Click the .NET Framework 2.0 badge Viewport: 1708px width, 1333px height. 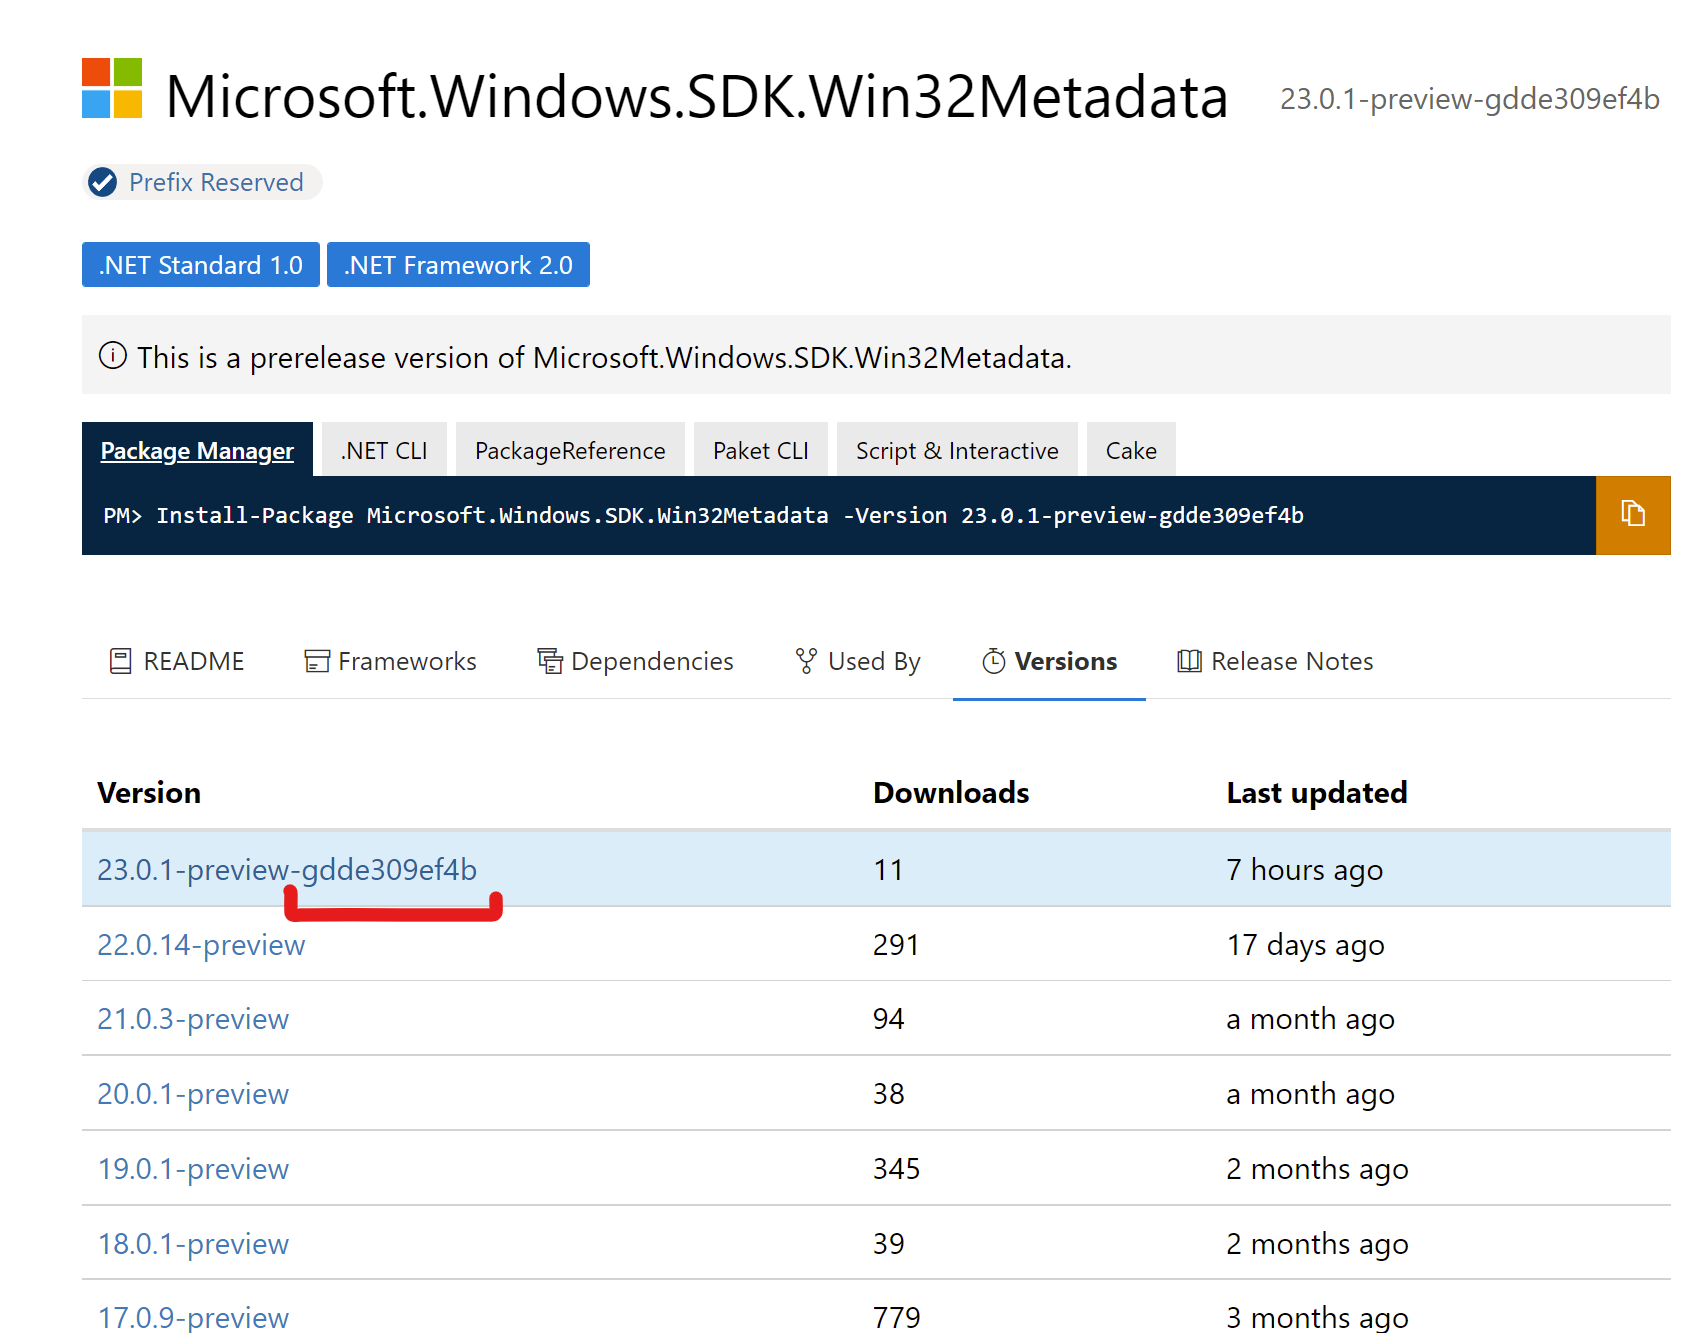(458, 264)
